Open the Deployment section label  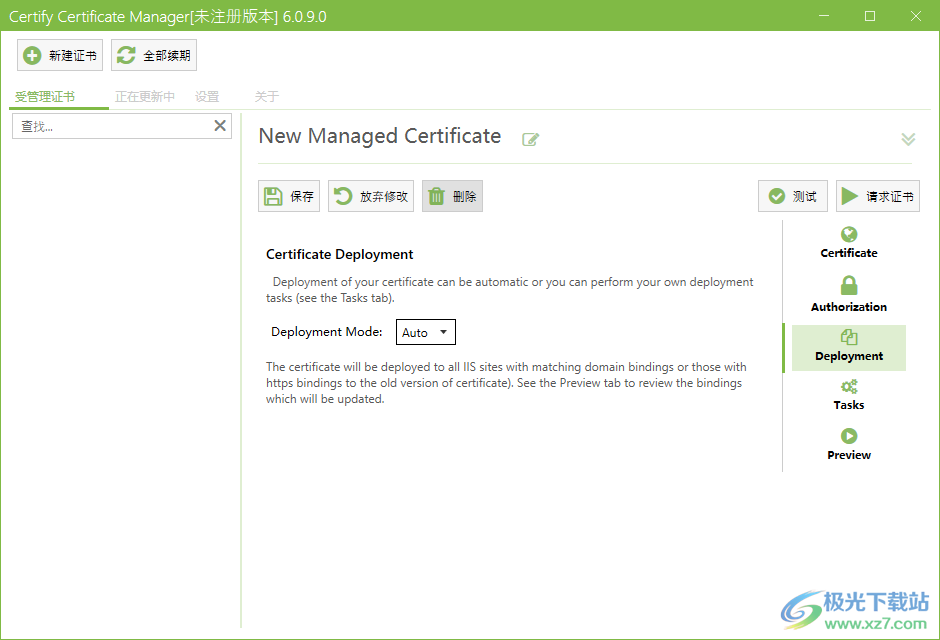click(849, 356)
